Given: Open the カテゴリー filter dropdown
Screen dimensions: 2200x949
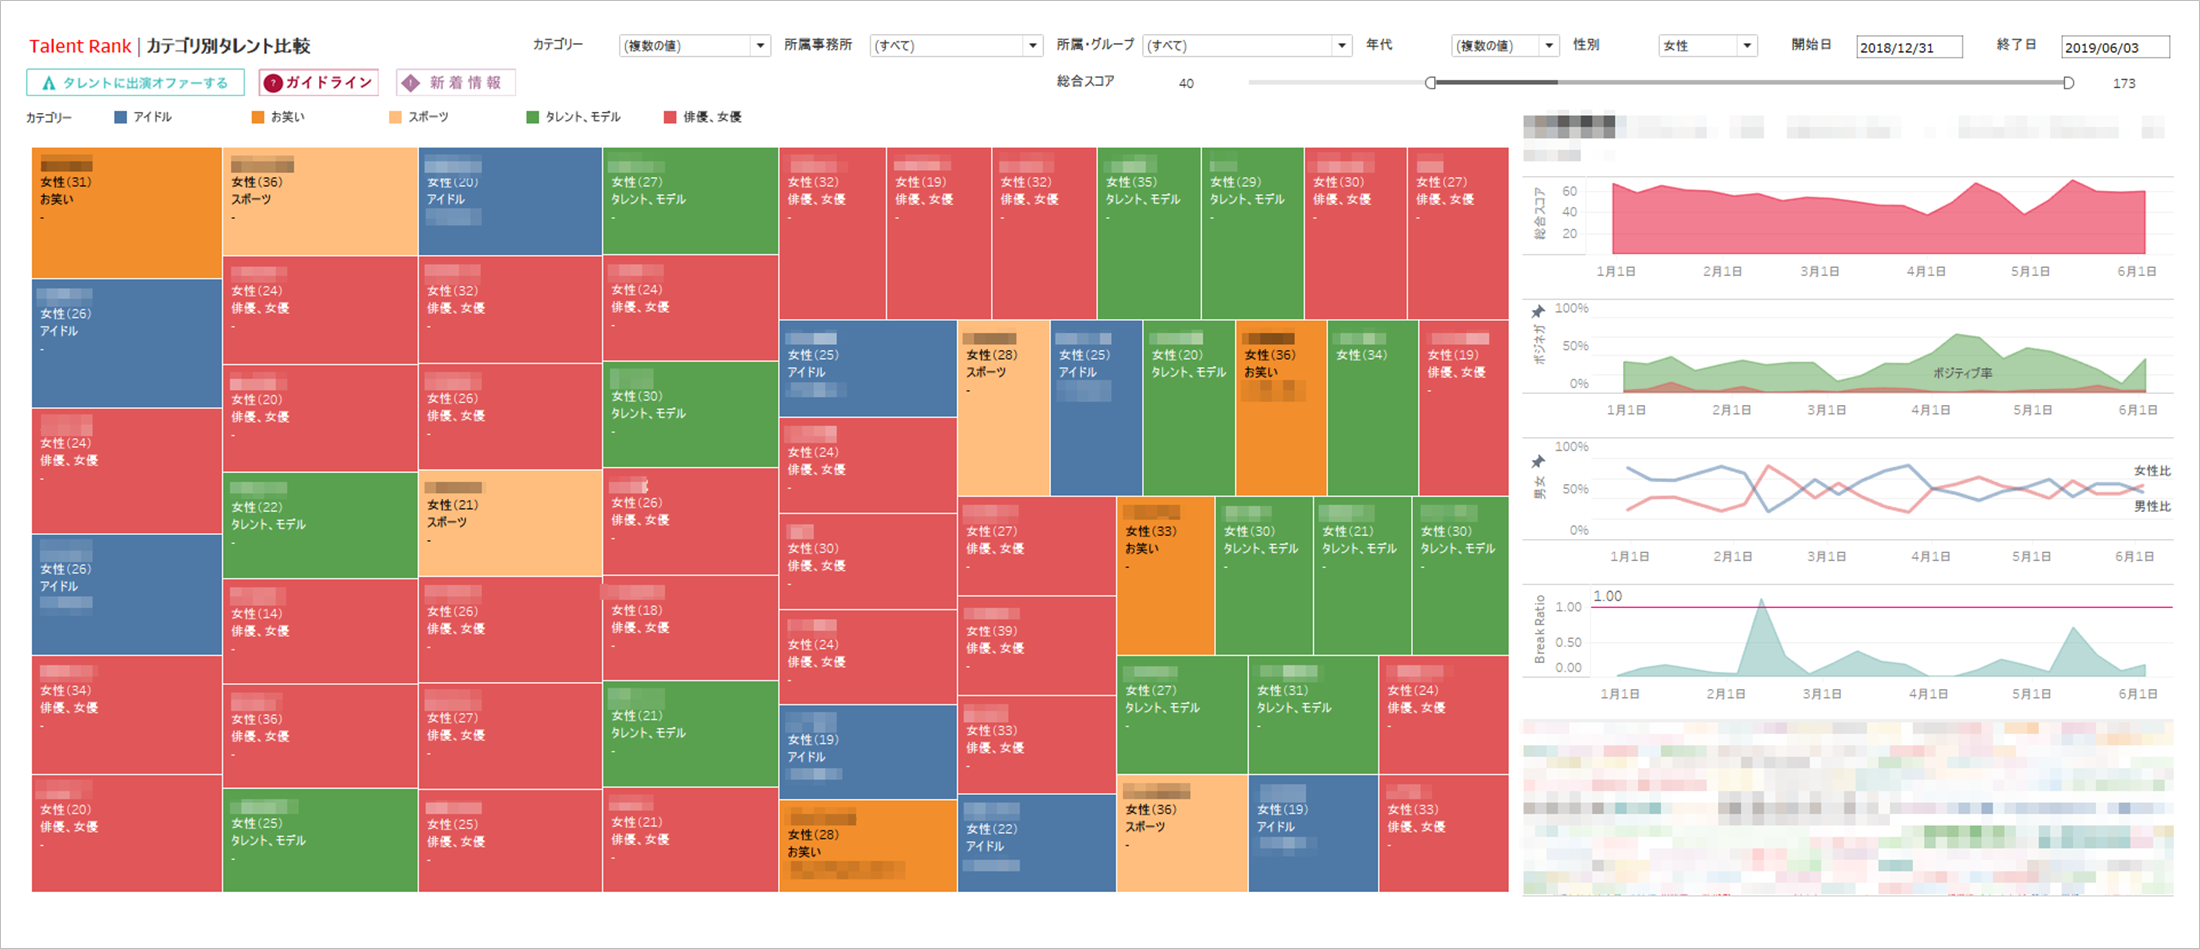Looking at the screenshot, I should (x=760, y=46).
